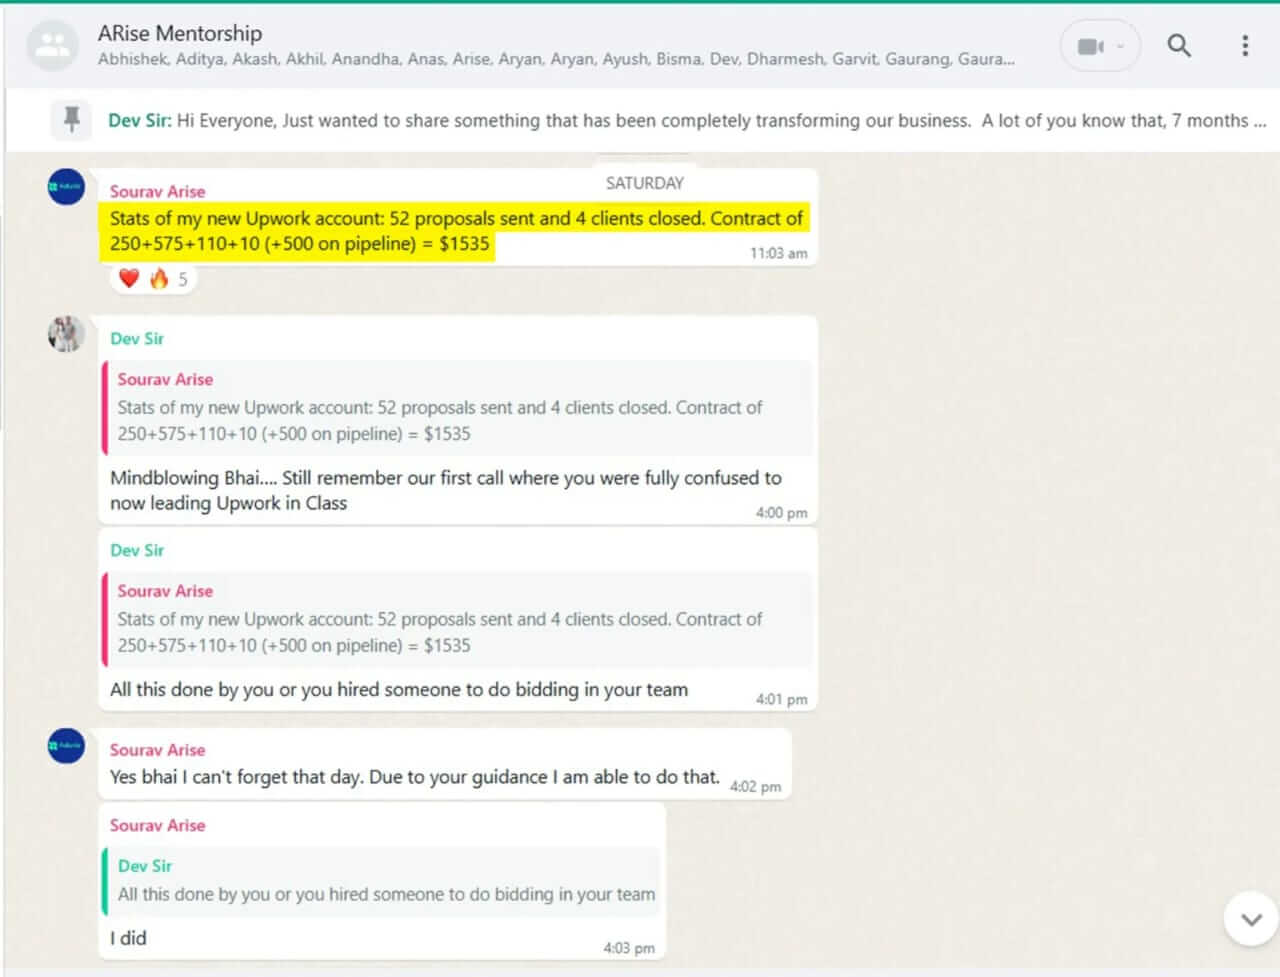Image resolution: width=1280 pixels, height=977 pixels.
Task: Open the video call dropdown arrow
Action: [1121, 46]
